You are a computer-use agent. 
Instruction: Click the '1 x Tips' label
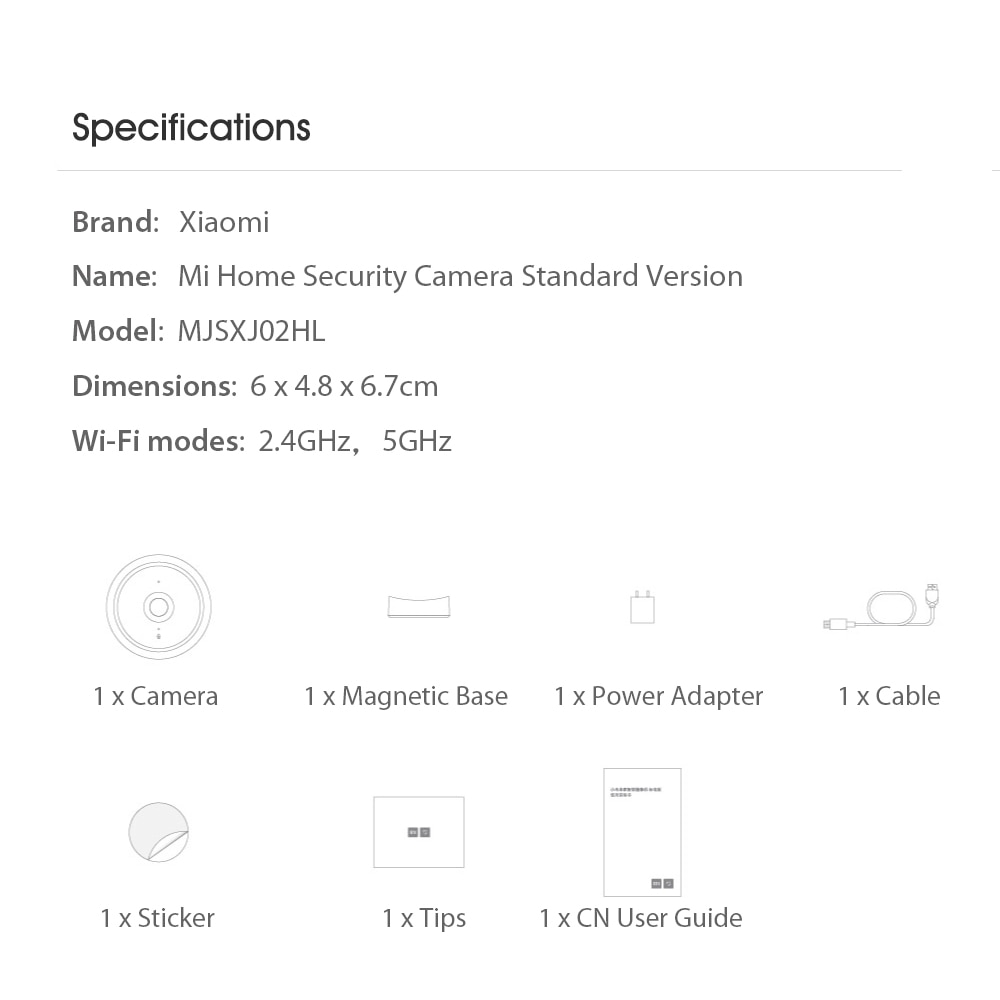tap(424, 918)
